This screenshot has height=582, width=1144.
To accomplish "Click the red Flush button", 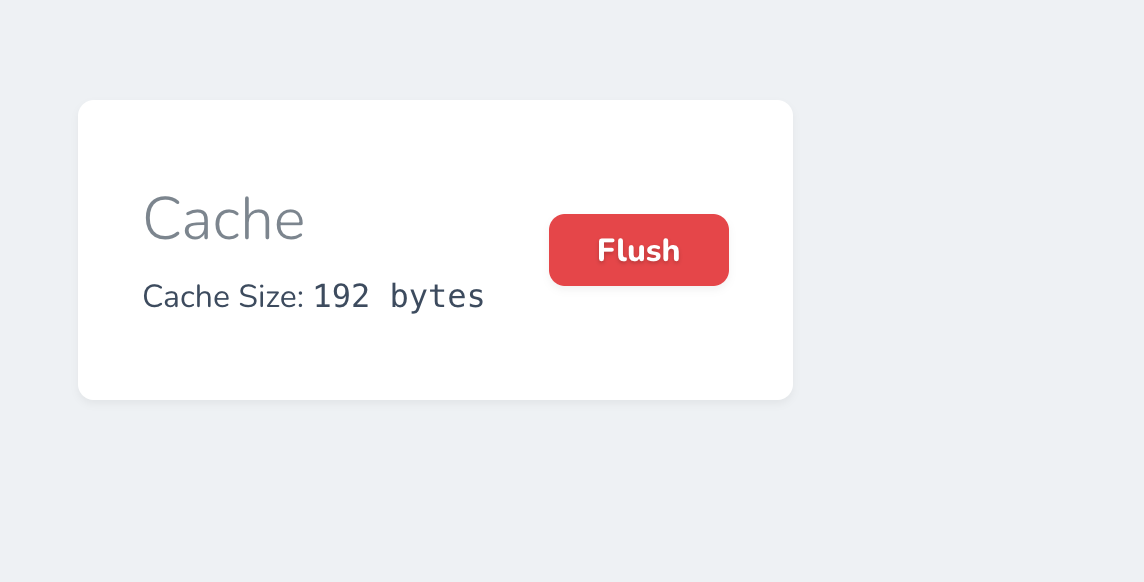I will (638, 250).
